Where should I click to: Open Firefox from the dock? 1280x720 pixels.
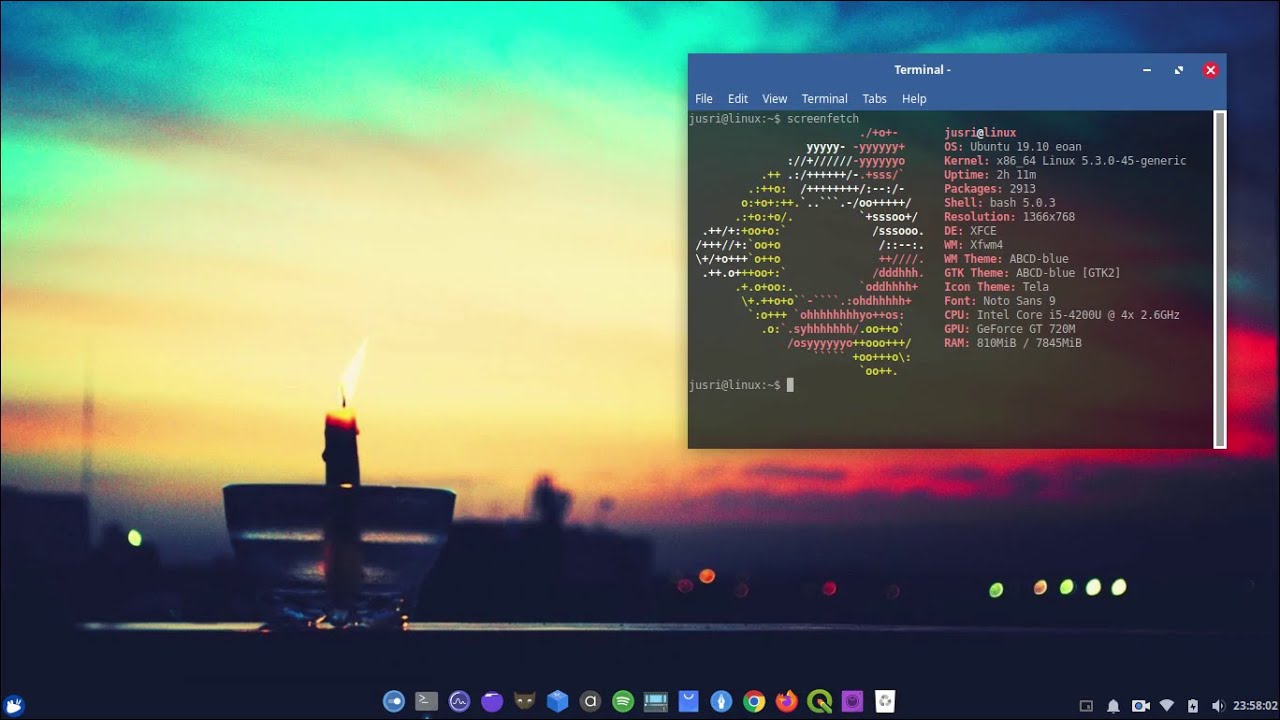coord(787,701)
